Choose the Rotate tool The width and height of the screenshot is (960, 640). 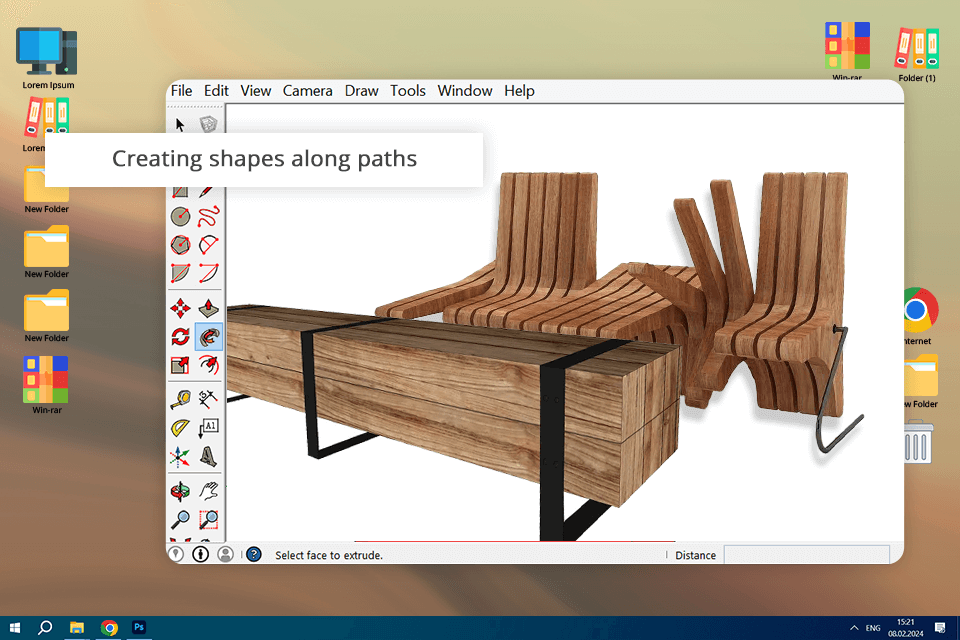point(180,337)
